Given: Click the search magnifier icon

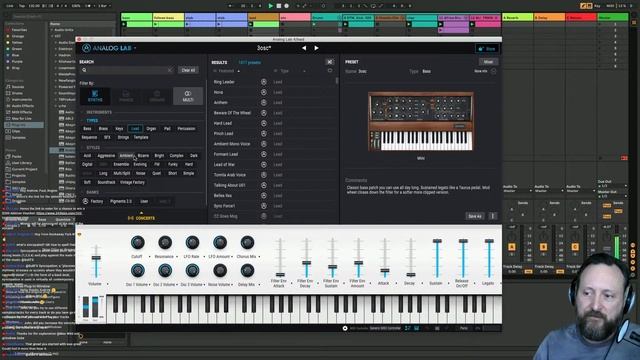Looking at the screenshot, I should pyautogui.click(x=84, y=70).
